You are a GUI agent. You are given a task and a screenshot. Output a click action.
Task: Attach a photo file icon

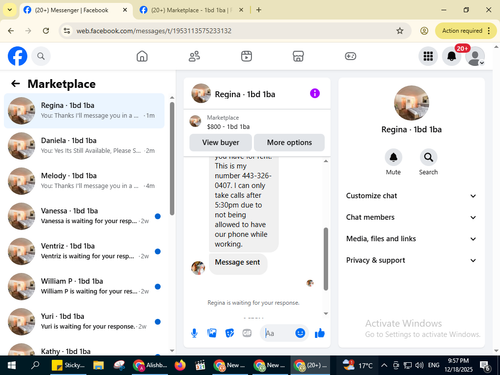pyautogui.click(x=212, y=333)
